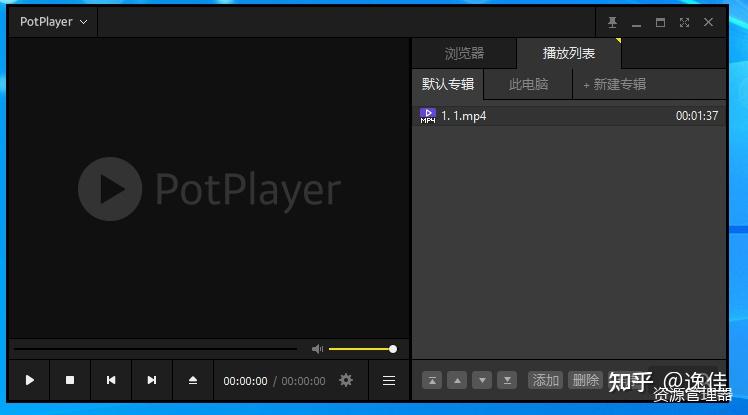The height and width of the screenshot is (415, 748).
Task: Click the 00:01:37 duration of 1.mp4
Action: (x=696, y=115)
